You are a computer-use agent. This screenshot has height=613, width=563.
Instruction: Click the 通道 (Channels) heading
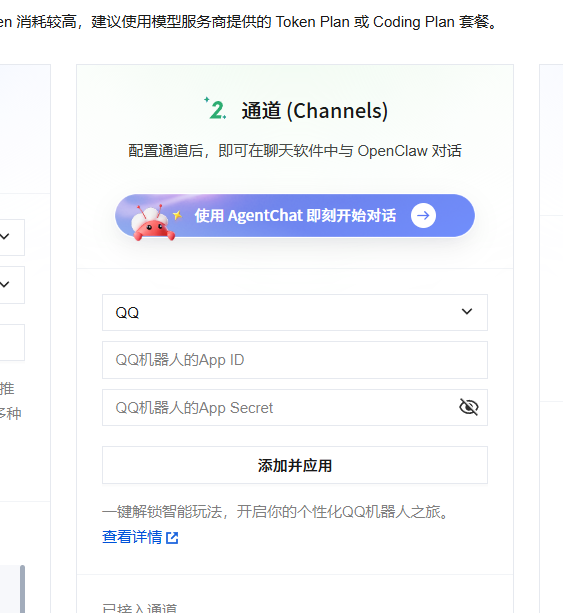point(315,111)
